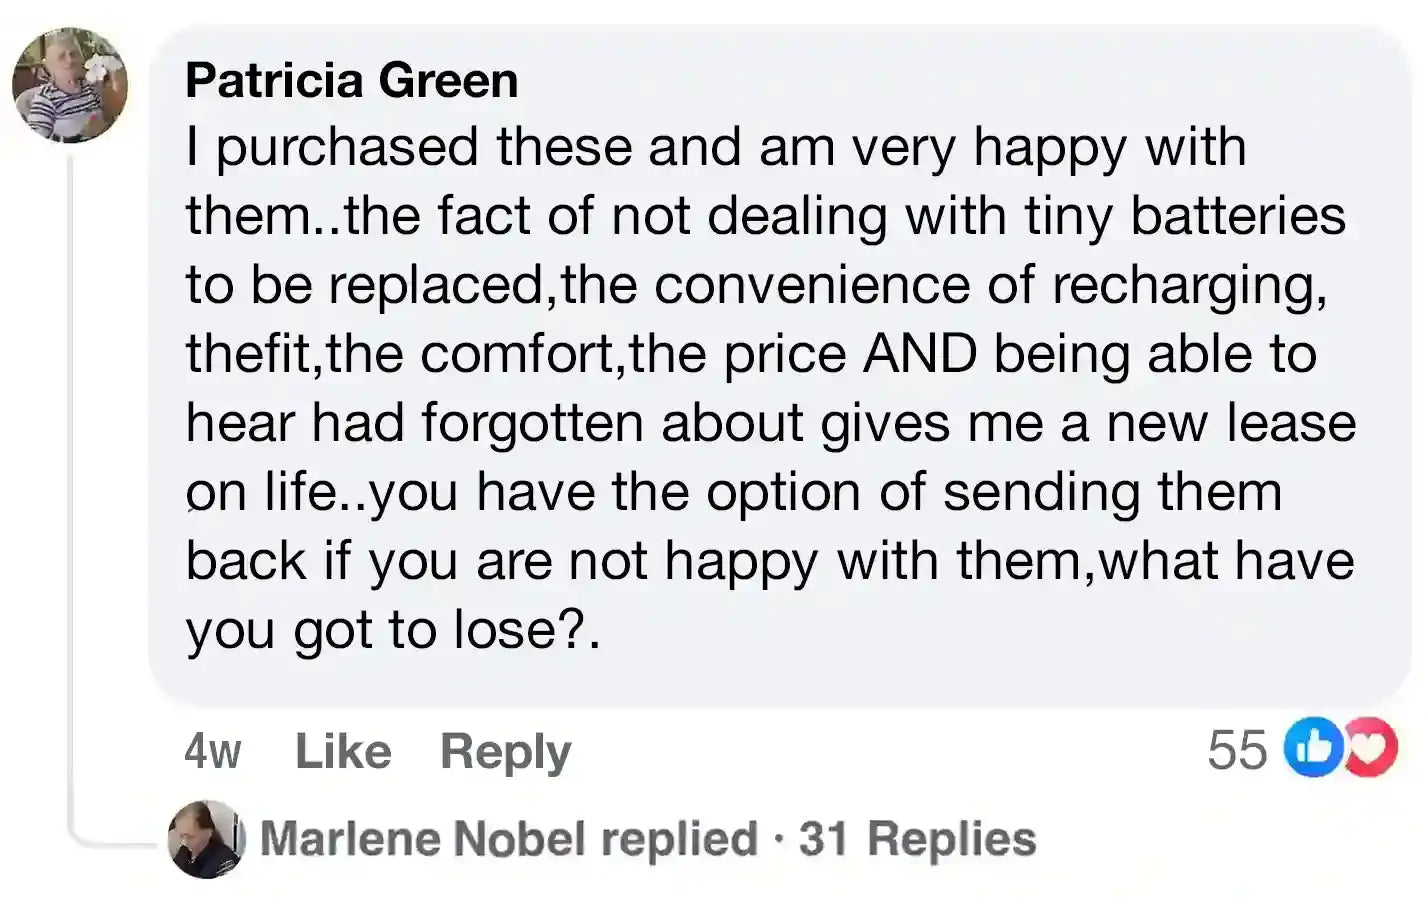This screenshot has height=898, width=1426.
Task: Open Patricia Green's profile picture
Action: pyautogui.click(x=69, y=85)
